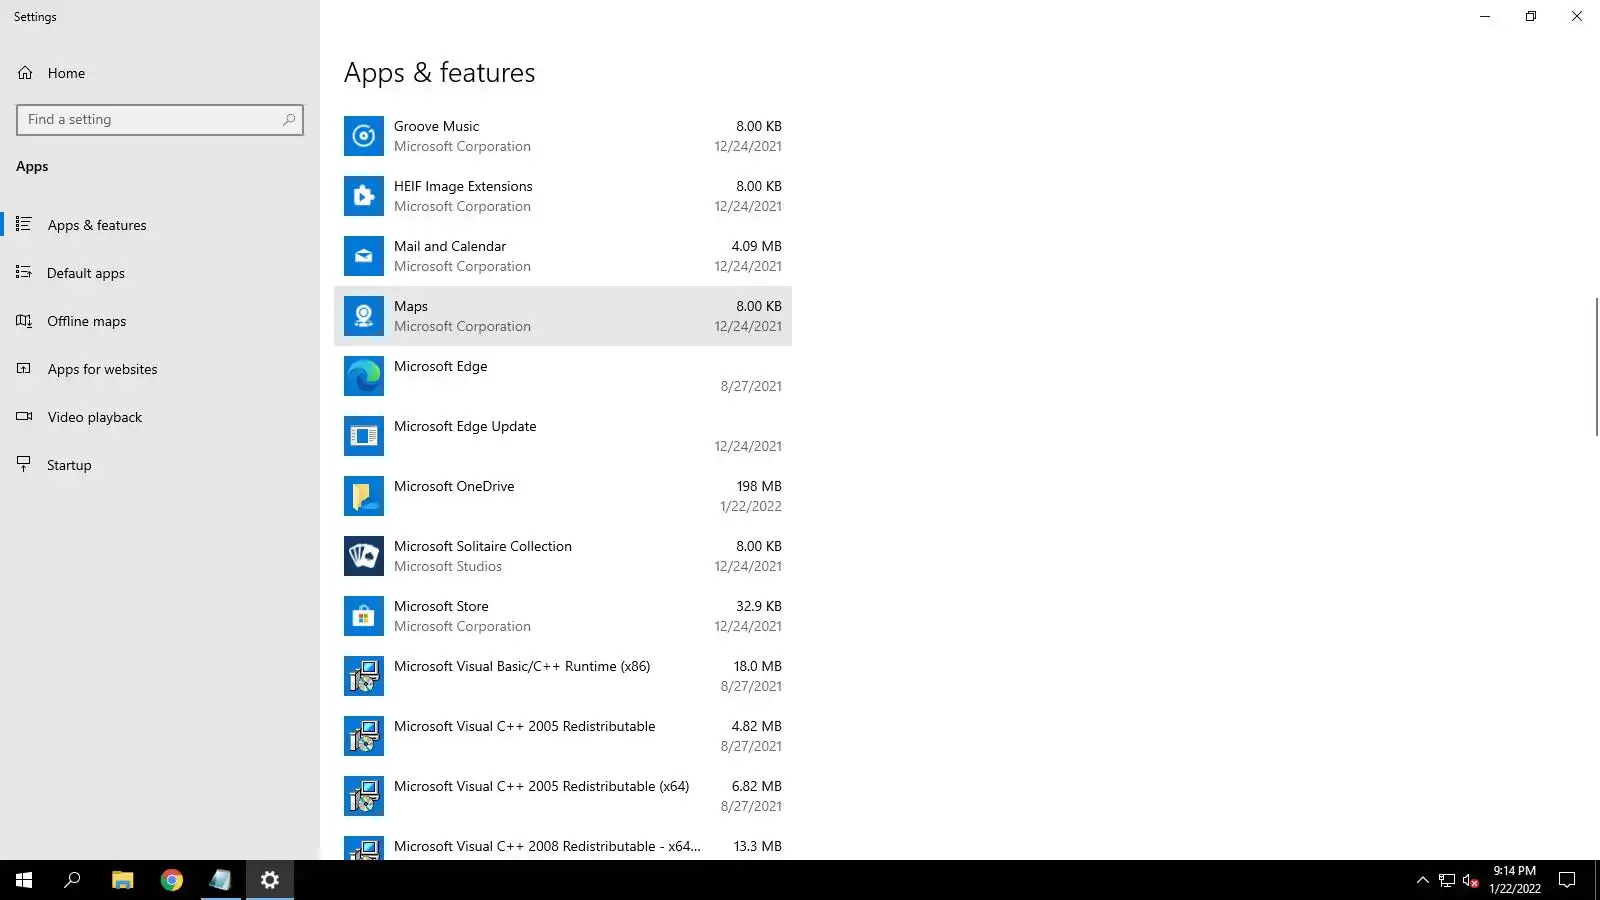Viewport: 1600px width, 900px height.
Task: Click the 32.9 KB size of Microsoft Store
Action: pos(759,606)
